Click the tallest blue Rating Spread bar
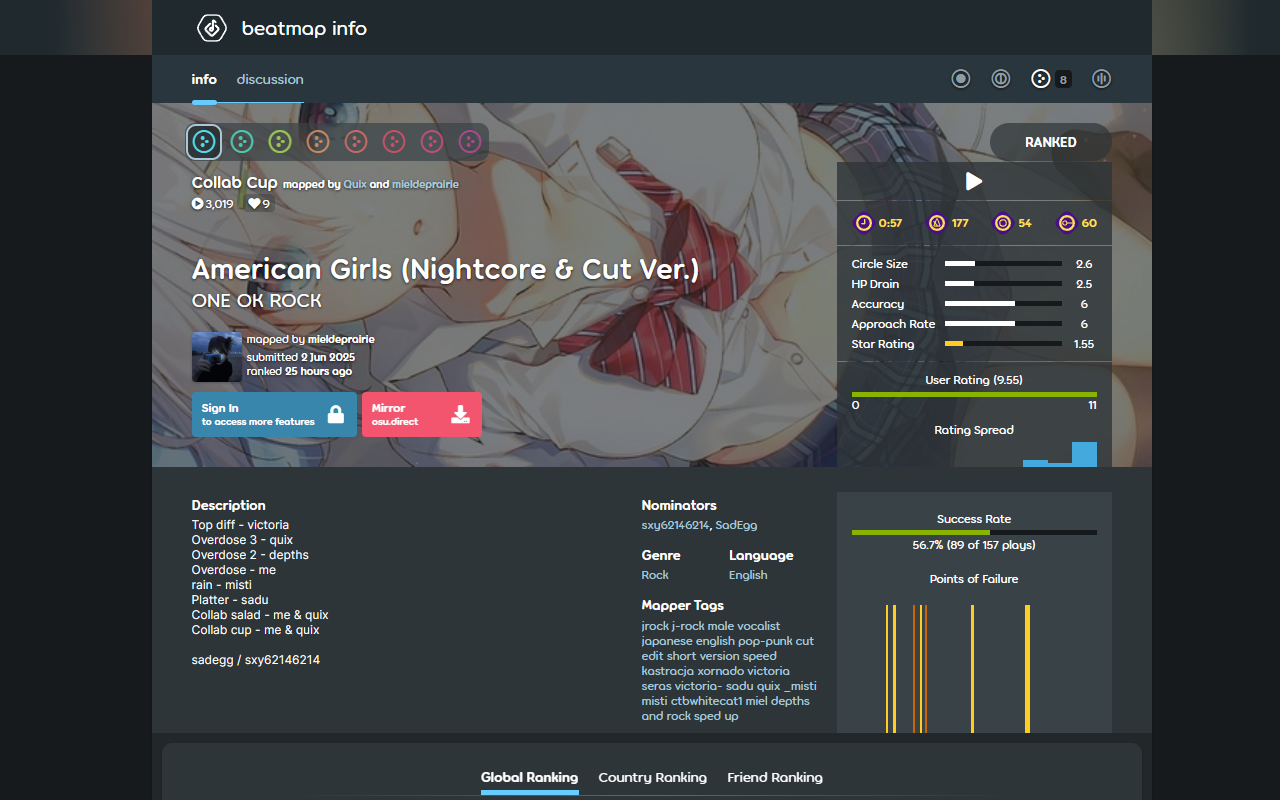The height and width of the screenshot is (800, 1280). pyautogui.click(x=1084, y=454)
